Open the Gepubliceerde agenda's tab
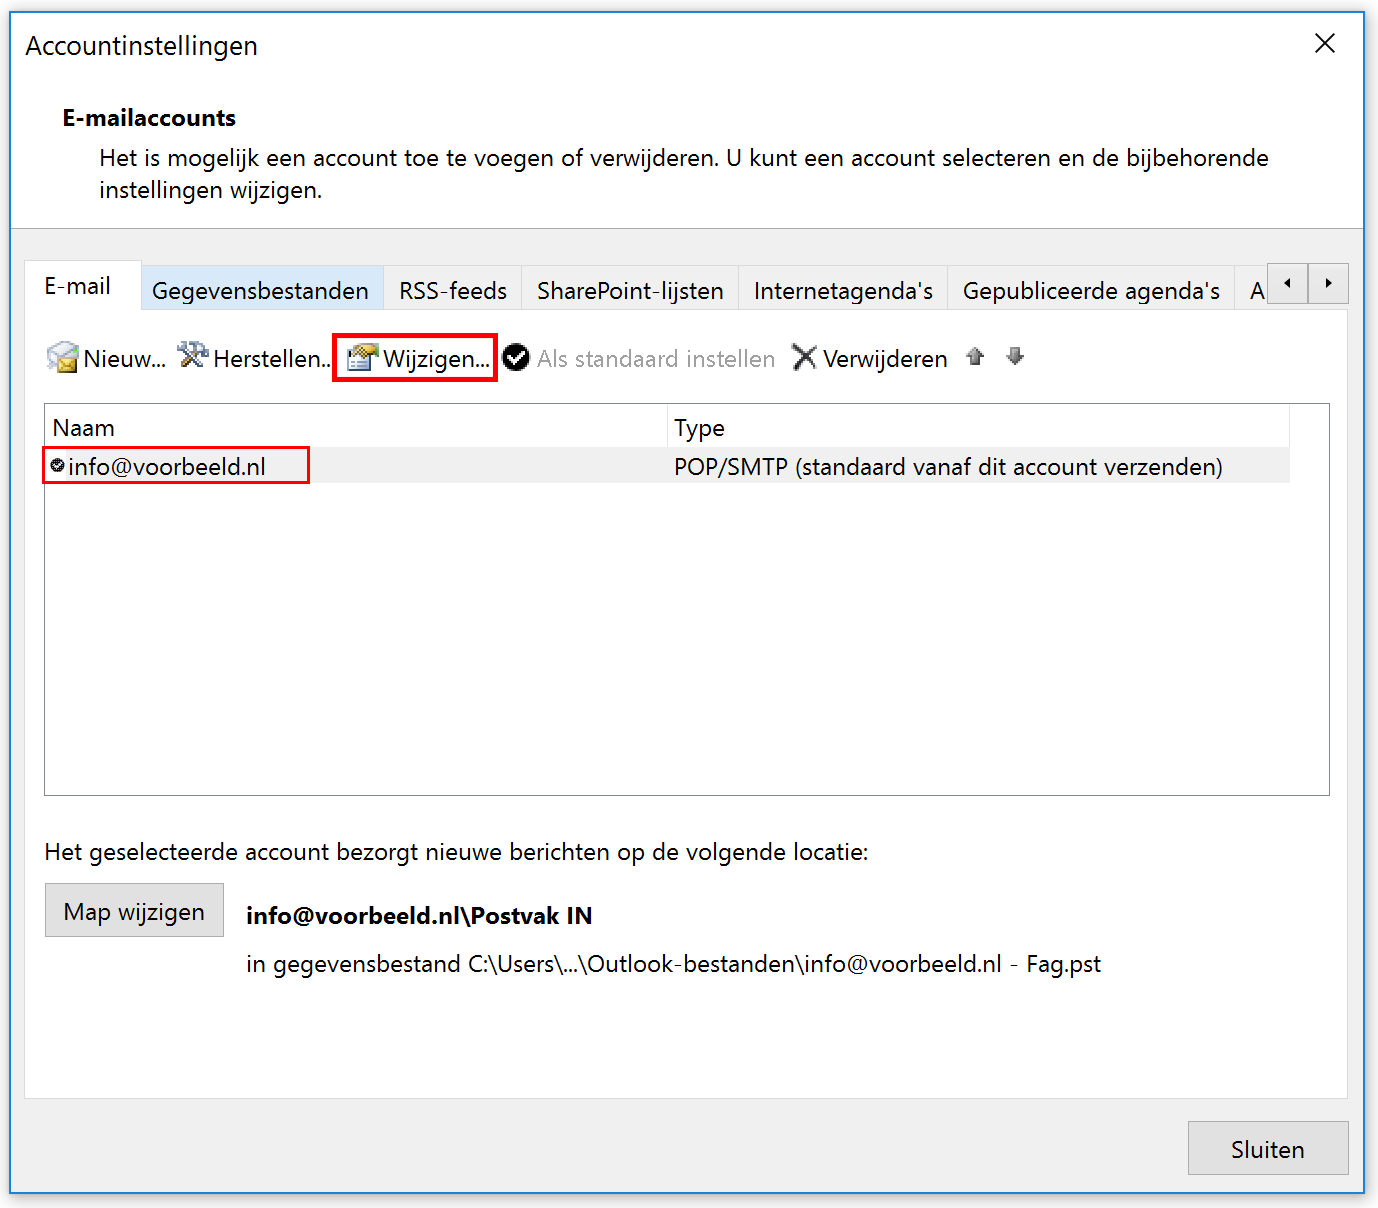The image size is (1378, 1208). tap(1090, 290)
